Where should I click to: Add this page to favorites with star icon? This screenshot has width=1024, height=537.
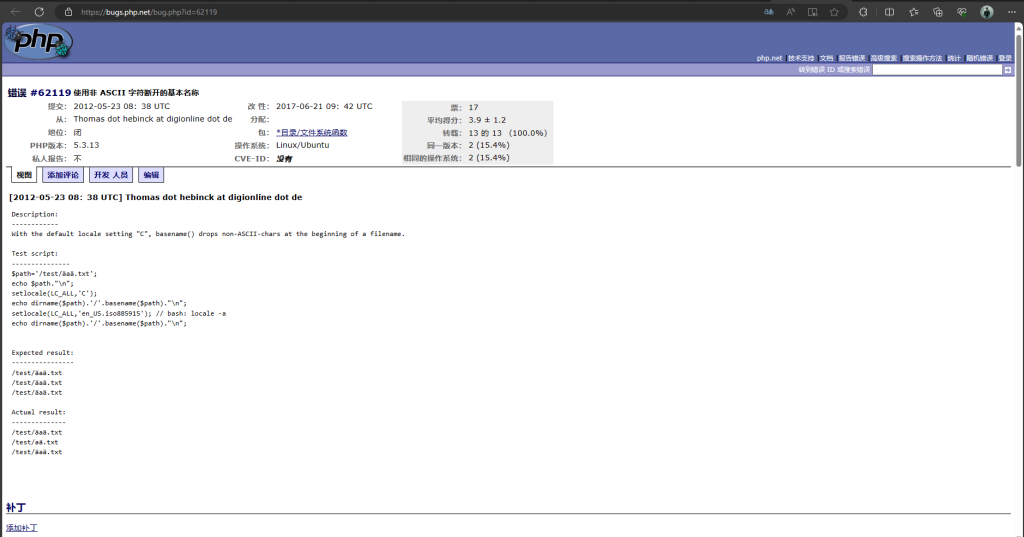832,12
